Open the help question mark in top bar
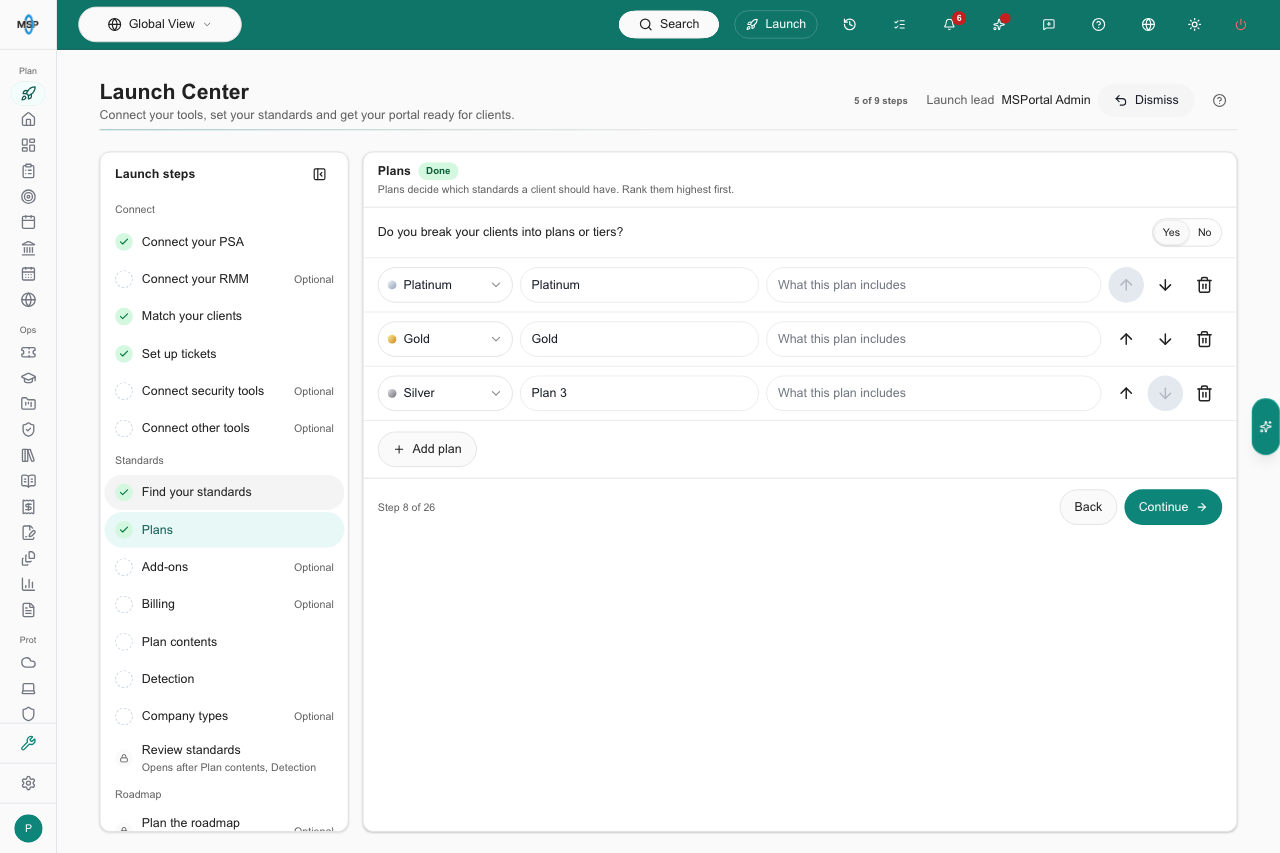 point(1098,24)
